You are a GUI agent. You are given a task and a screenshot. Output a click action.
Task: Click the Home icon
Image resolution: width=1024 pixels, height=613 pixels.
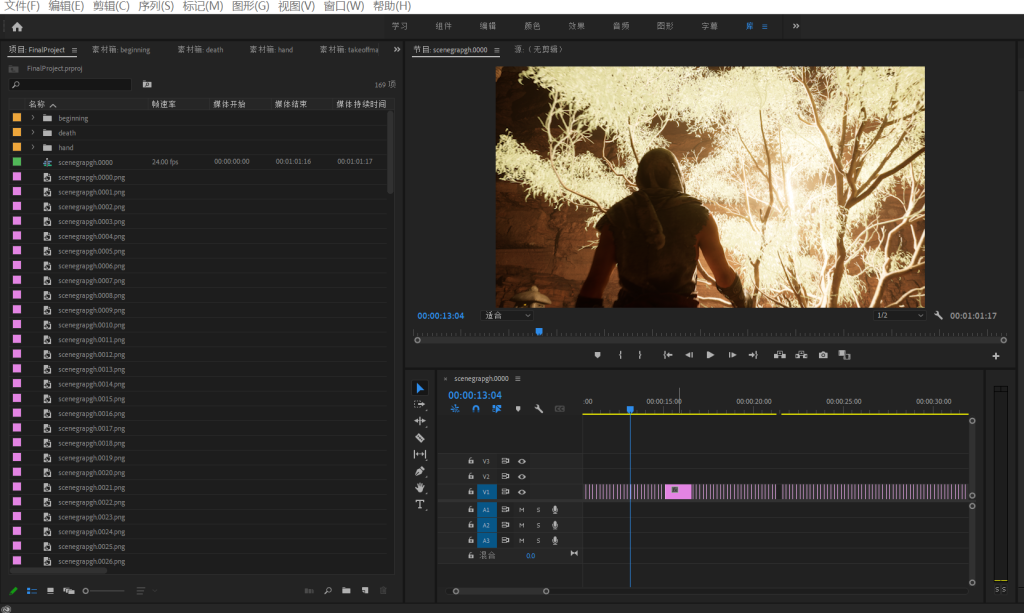[17, 27]
